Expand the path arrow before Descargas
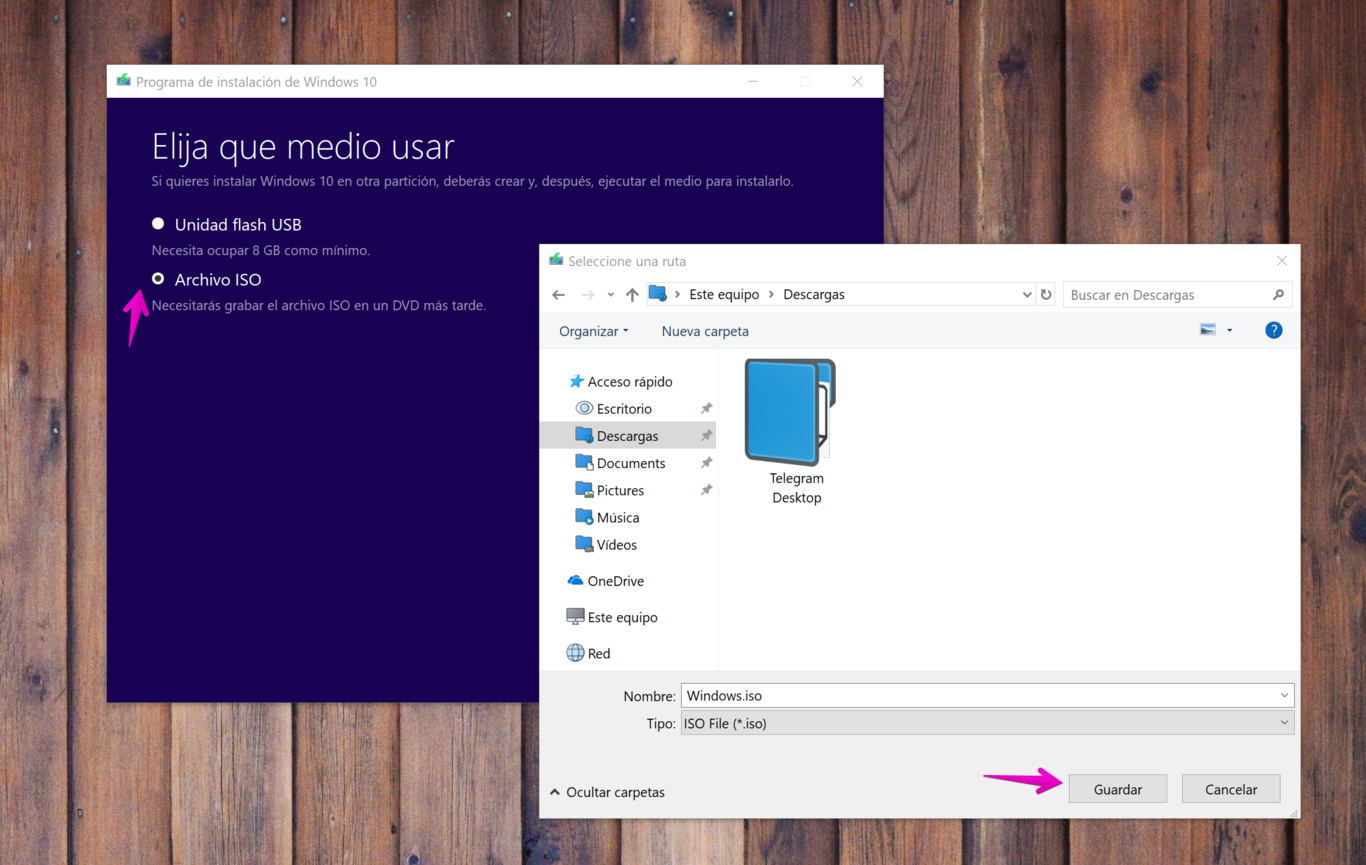The height and width of the screenshot is (865, 1366). pos(771,295)
